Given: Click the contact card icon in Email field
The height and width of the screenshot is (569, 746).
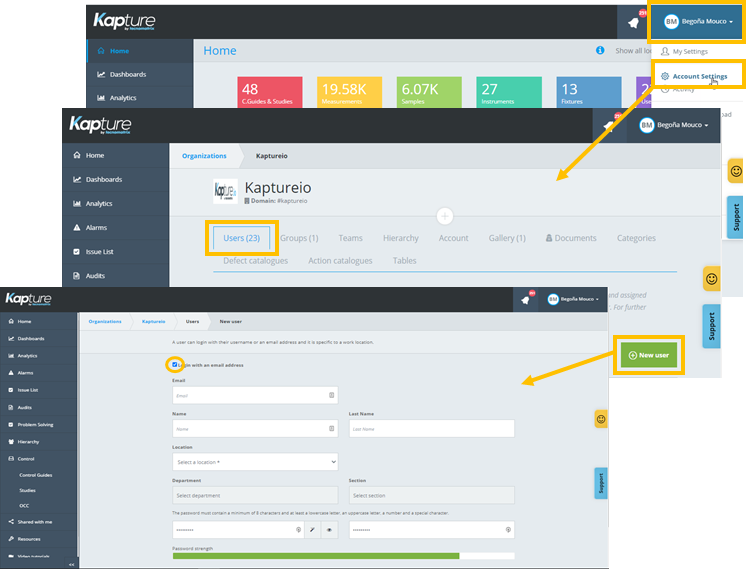Looking at the screenshot, I should [332, 395].
